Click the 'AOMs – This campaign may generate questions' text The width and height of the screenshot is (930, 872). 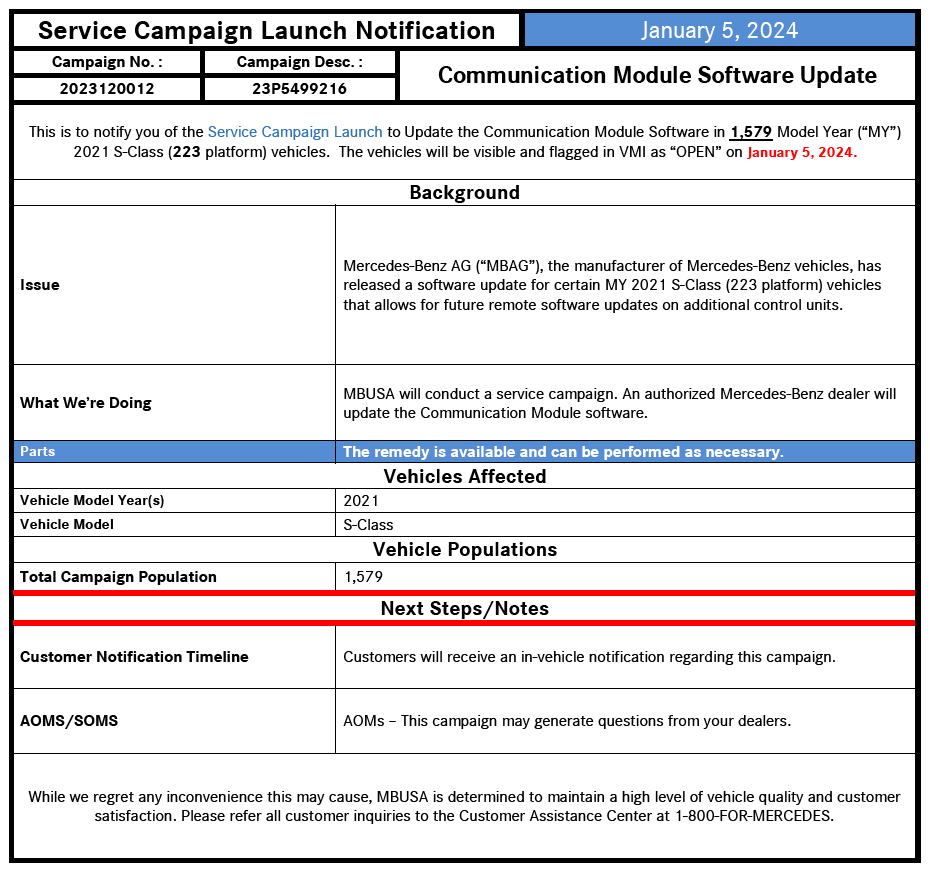tap(567, 721)
